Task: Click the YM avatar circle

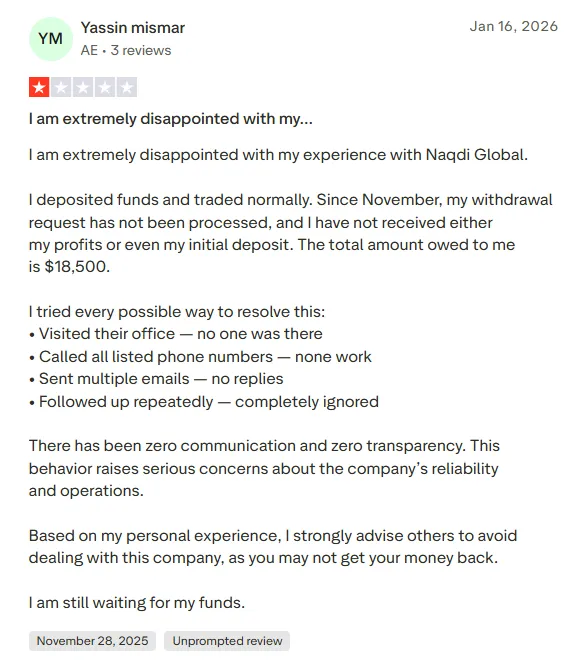Action: tap(51, 39)
